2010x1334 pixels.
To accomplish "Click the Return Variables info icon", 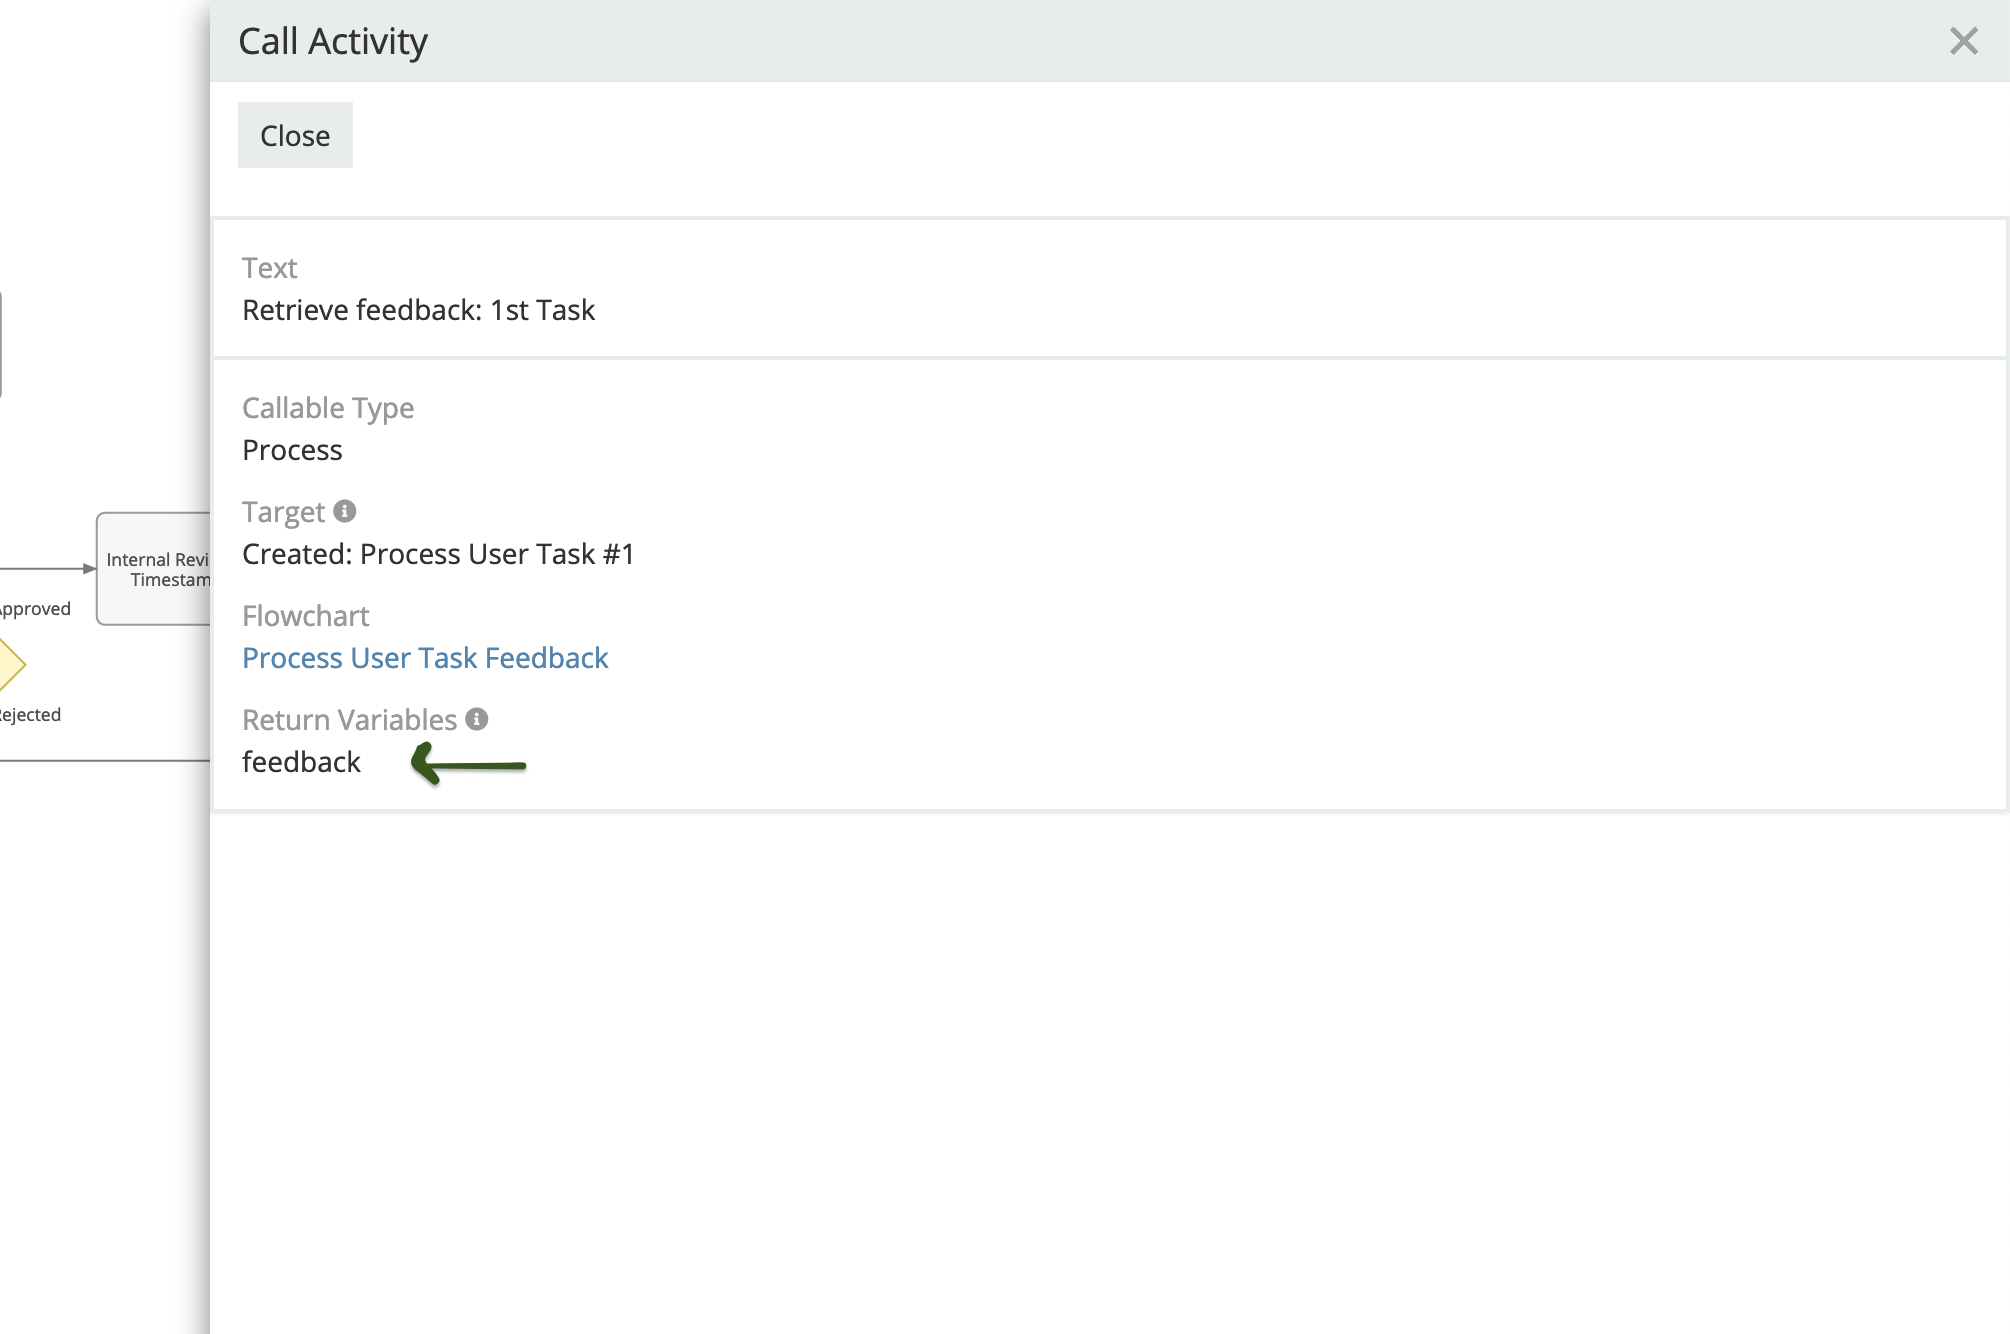I will (477, 719).
